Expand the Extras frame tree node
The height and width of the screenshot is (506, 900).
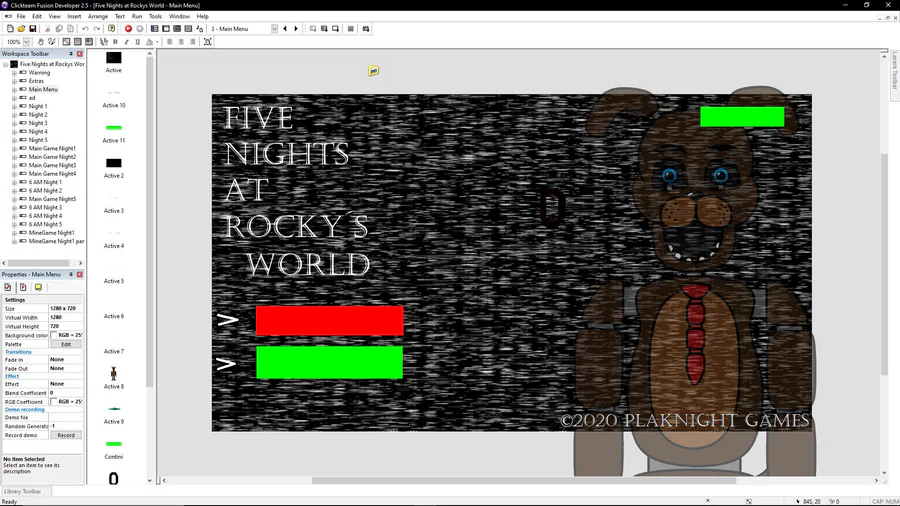click(14, 81)
